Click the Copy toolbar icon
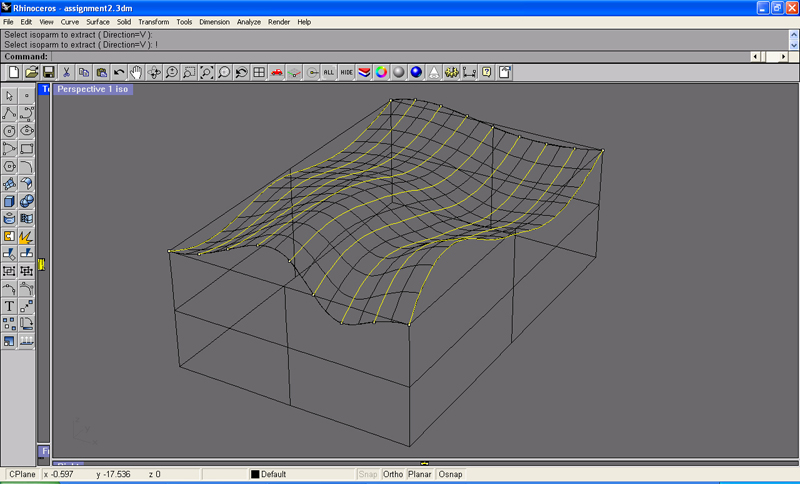The image size is (800, 484). pyautogui.click(x=84, y=72)
